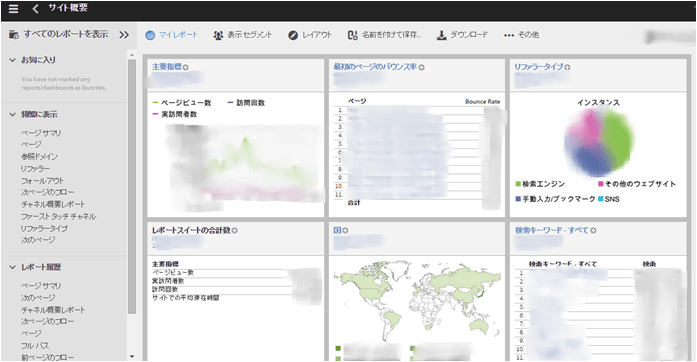Image resolution: width=697 pixels, height=362 pixels.
Task: Open the 最初のページのバウンス率 panel title link
Action: (375, 67)
